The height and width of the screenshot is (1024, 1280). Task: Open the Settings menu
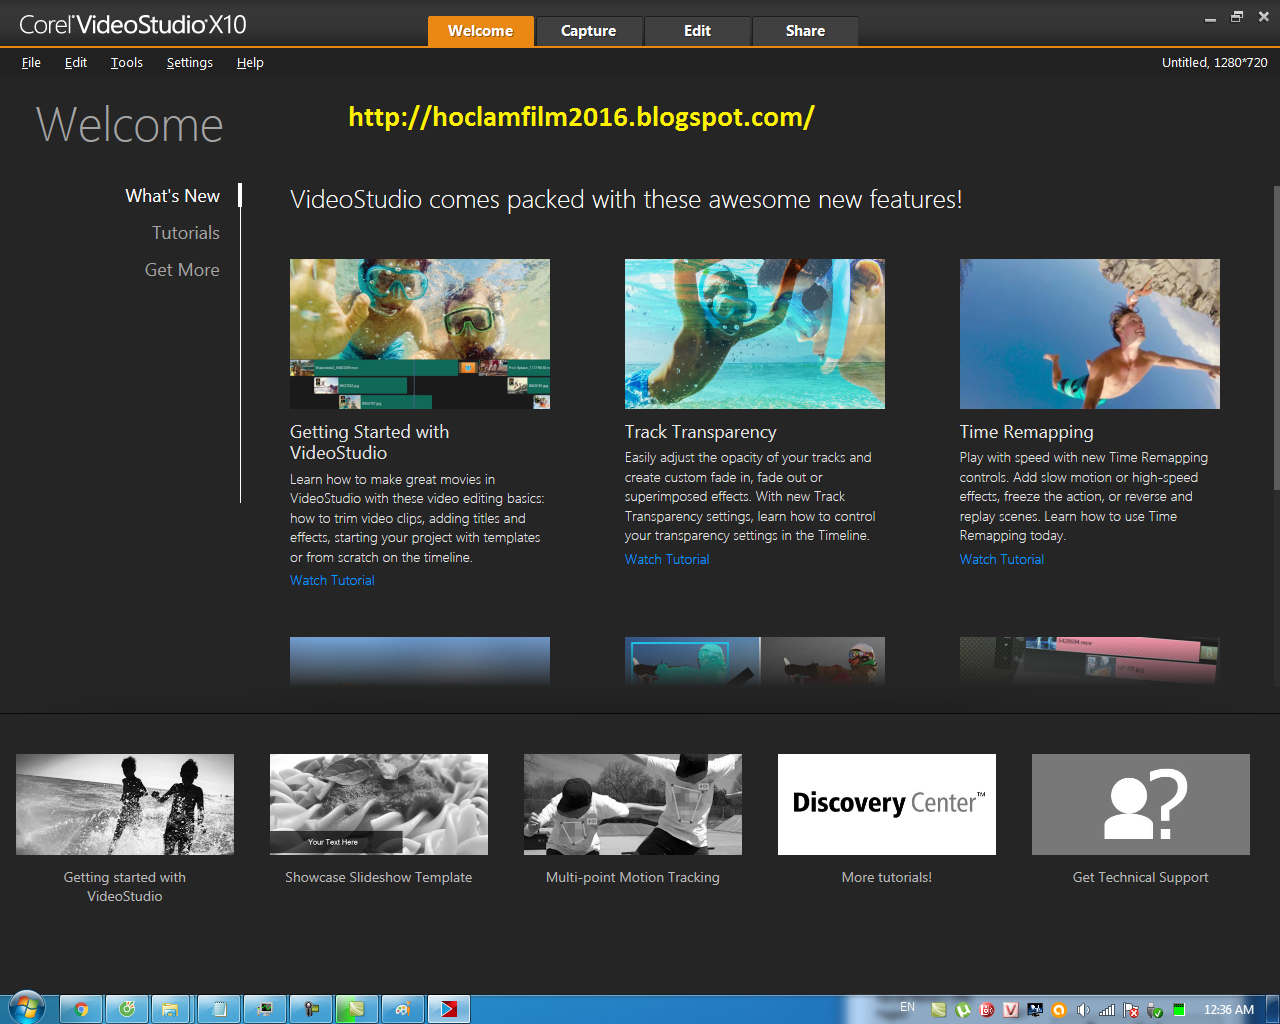pyautogui.click(x=189, y=62)
